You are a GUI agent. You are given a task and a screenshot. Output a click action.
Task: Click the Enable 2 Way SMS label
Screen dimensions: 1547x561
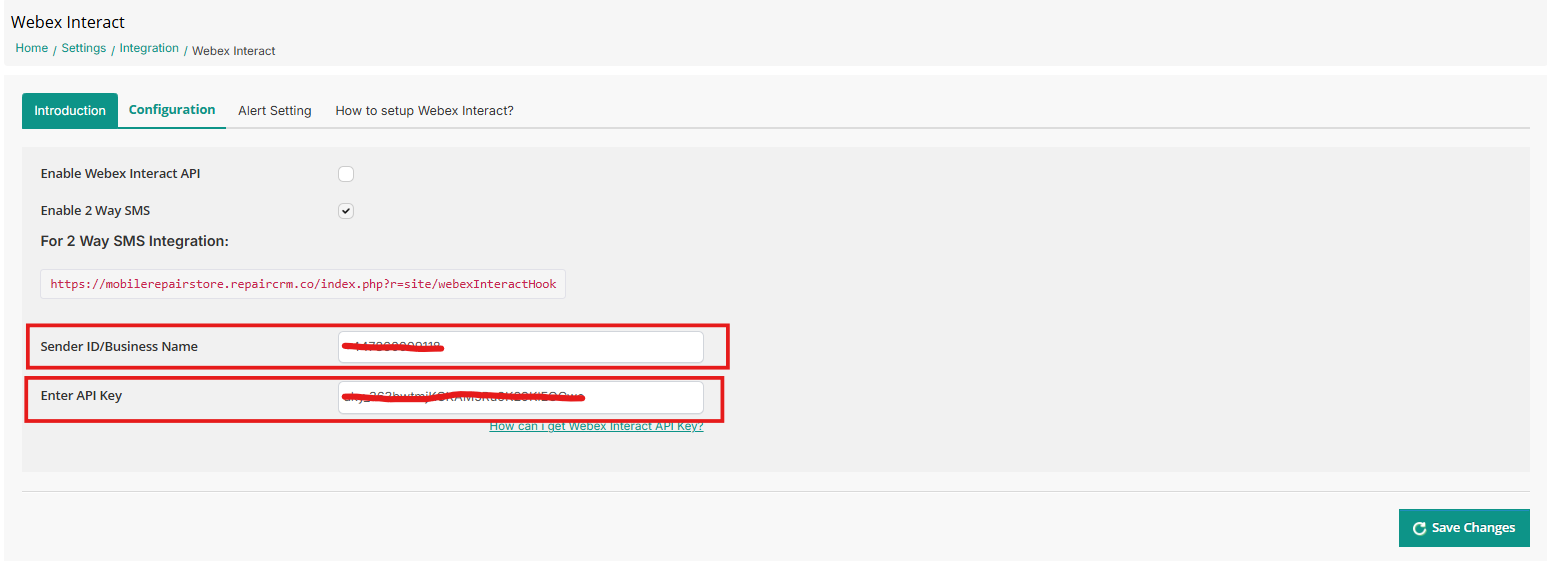pos(96,211)
